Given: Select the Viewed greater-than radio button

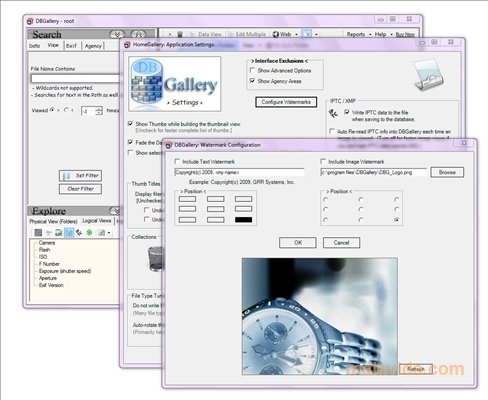Looking at the screenshot, I should point(52,110).
